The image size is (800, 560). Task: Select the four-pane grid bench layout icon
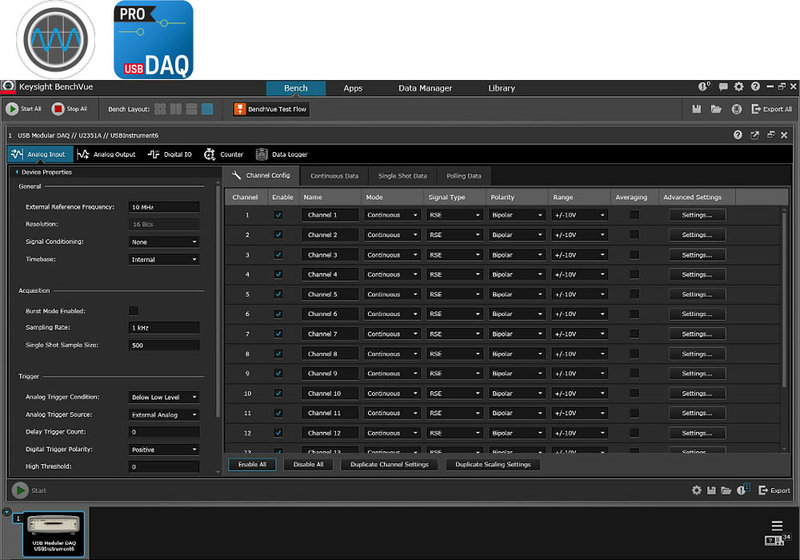(x=160, y=109)
